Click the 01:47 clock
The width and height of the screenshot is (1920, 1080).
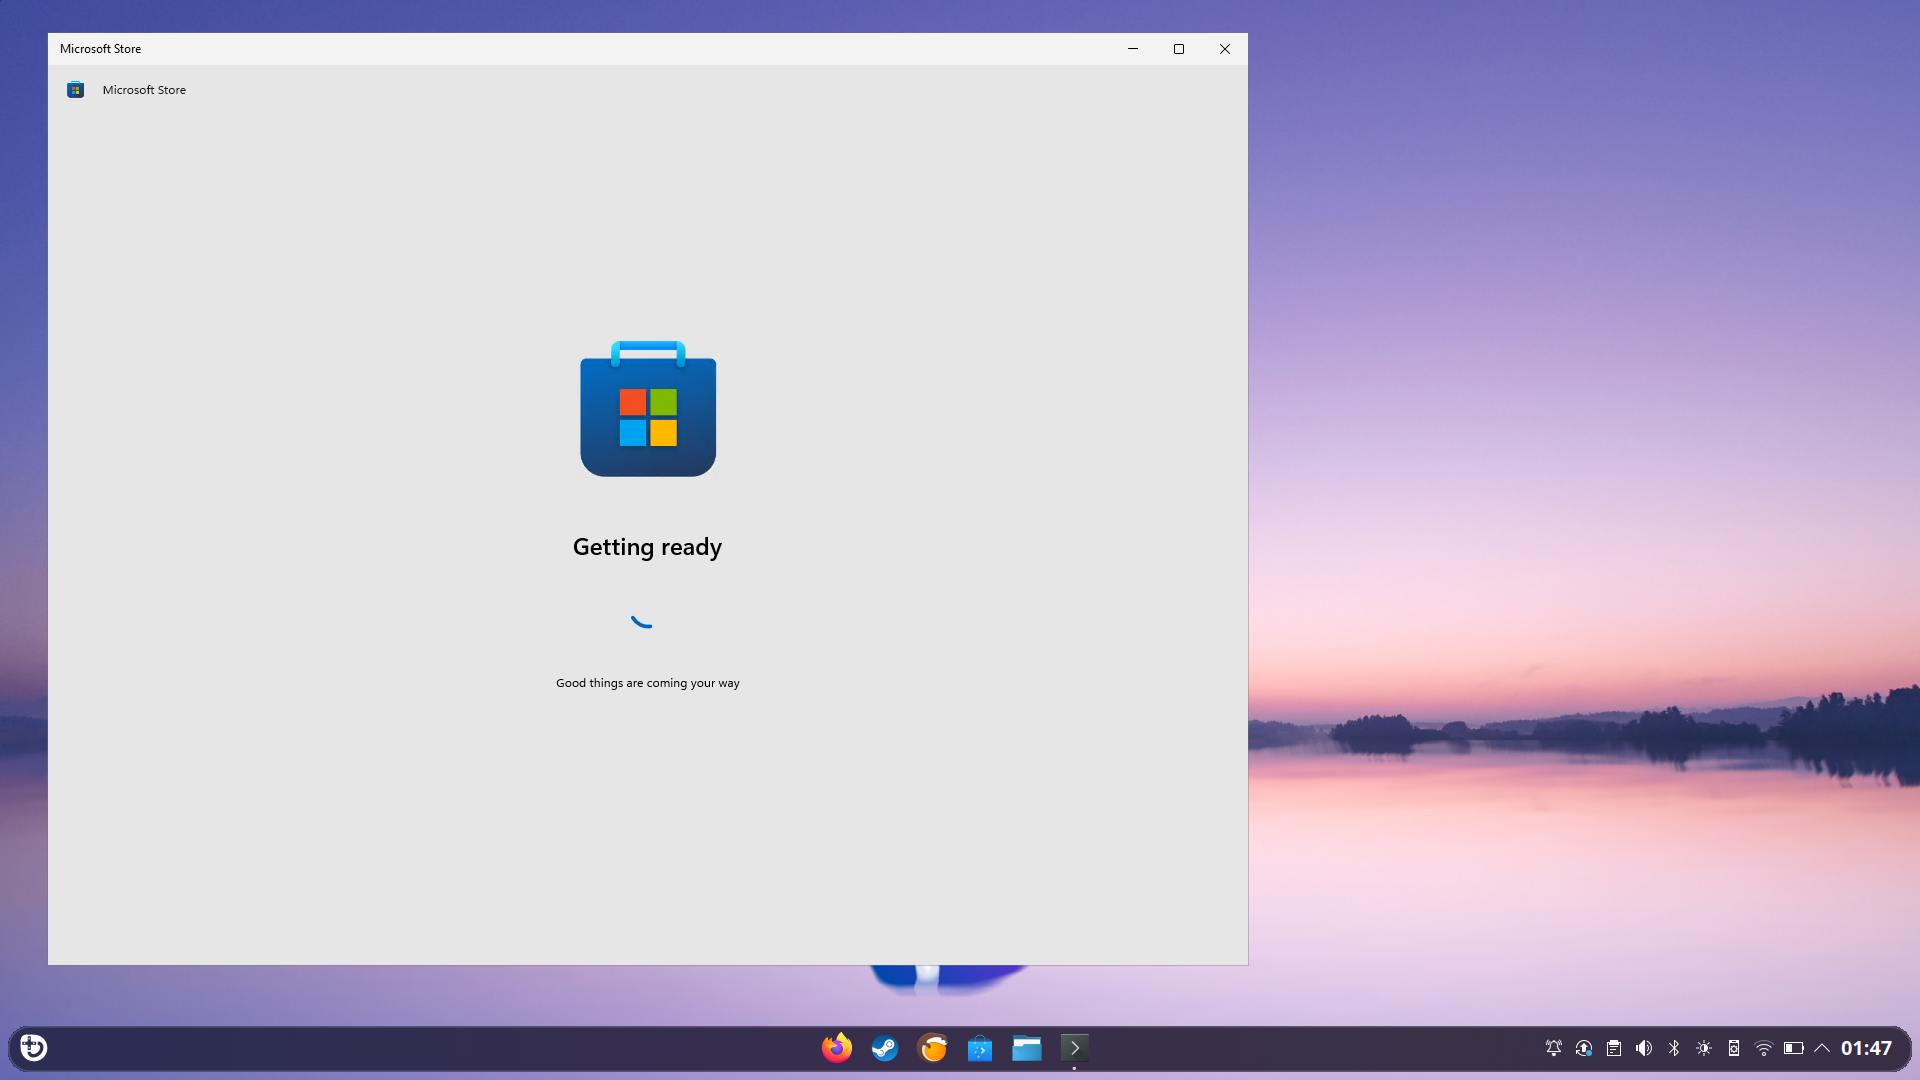[x=1866, y=1048]
